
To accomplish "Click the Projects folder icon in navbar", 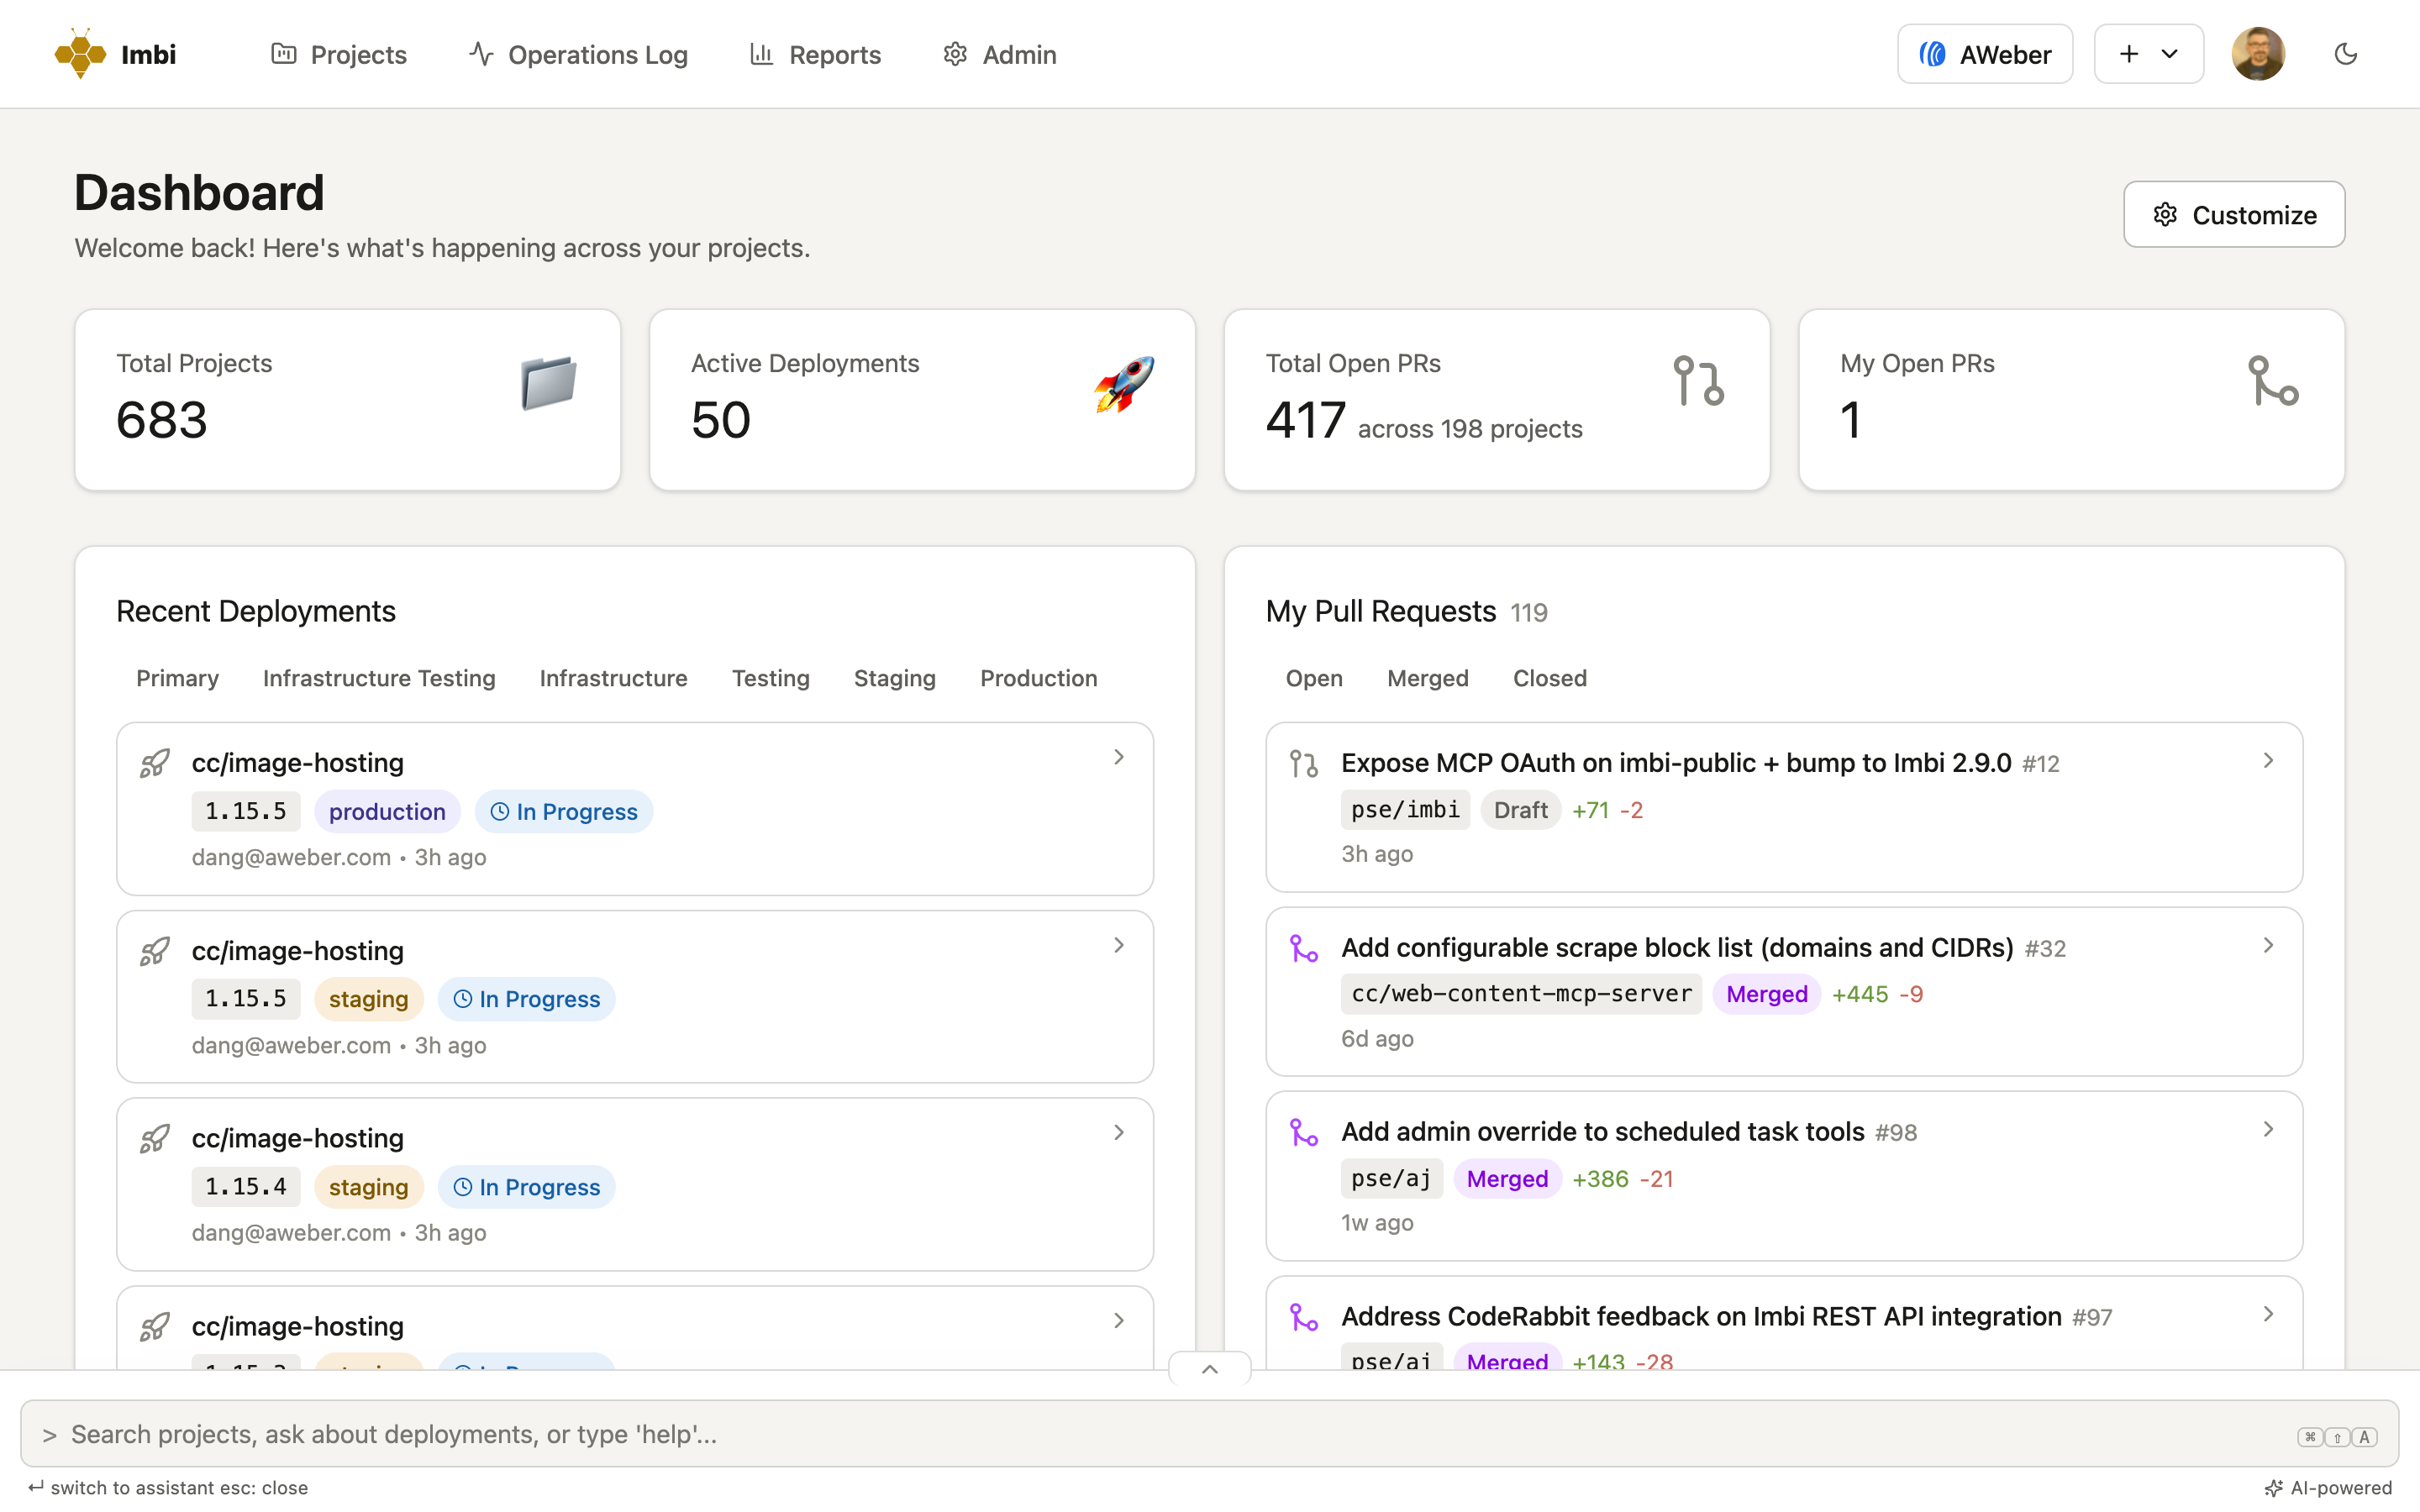I will click(x=284, y=54).
